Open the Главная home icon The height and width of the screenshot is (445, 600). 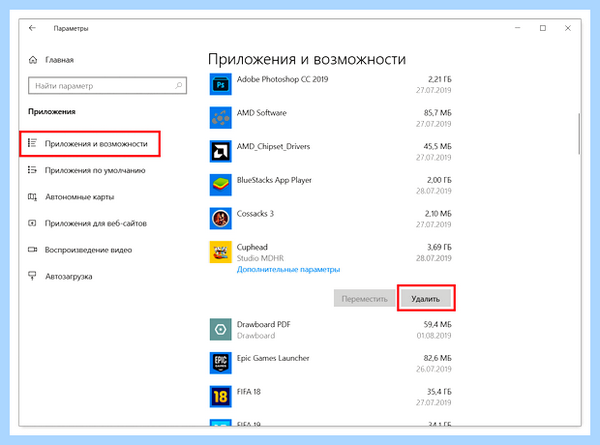pyautogui.click(x=33, y=60)
